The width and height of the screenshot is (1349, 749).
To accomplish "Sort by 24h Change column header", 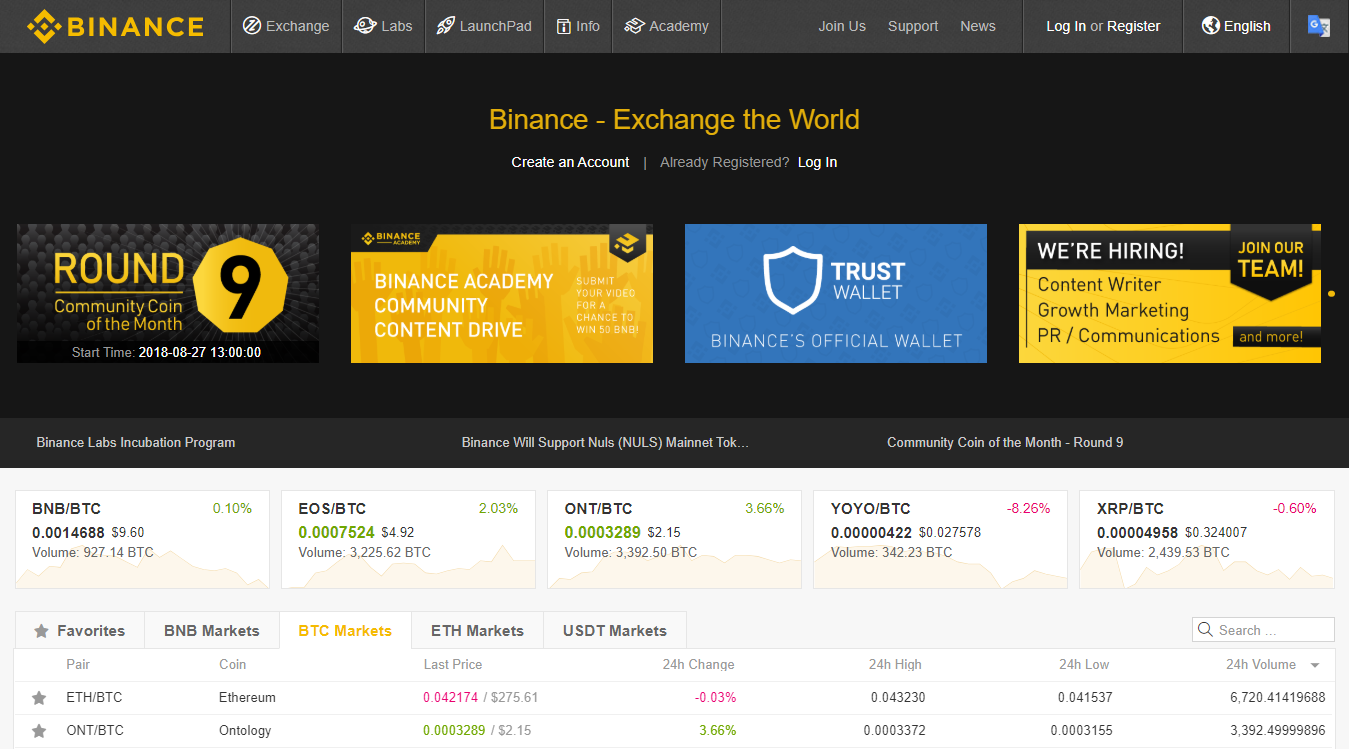I will pos(698,664).
